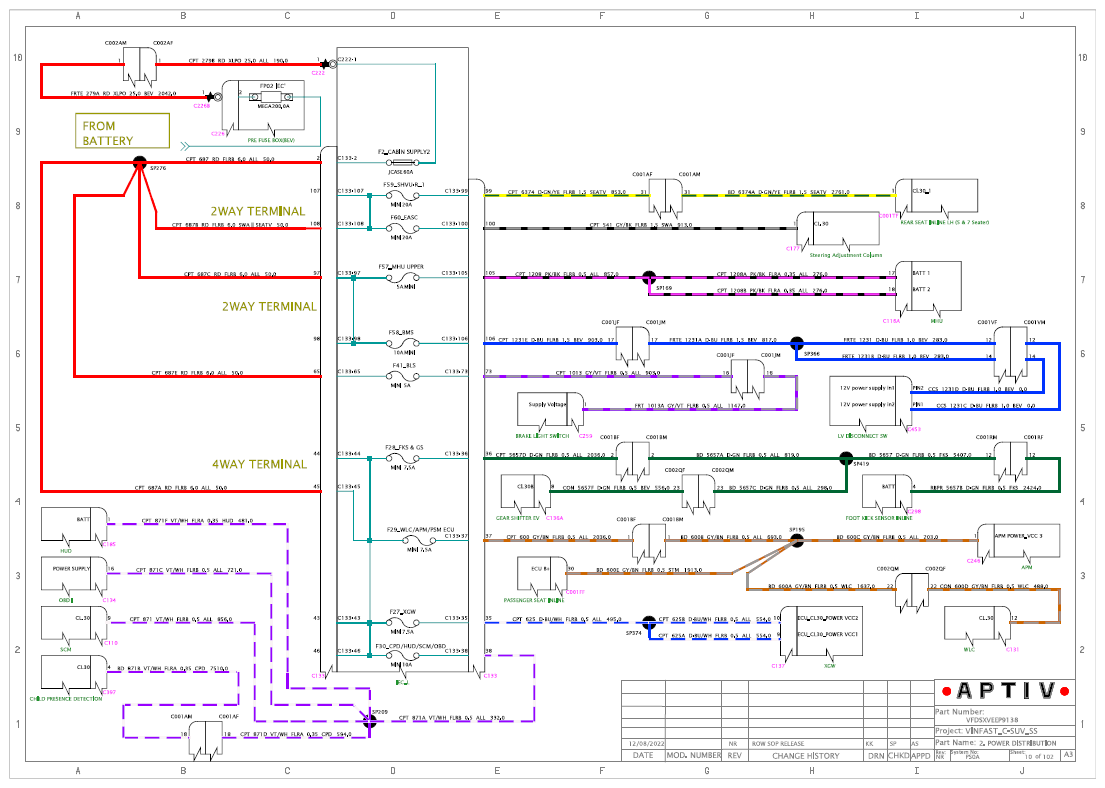This screenshot has width=1105, height=788.
Task: Click the F57_MHU UPPER fuse symbol
Action: tap(404, 278)
